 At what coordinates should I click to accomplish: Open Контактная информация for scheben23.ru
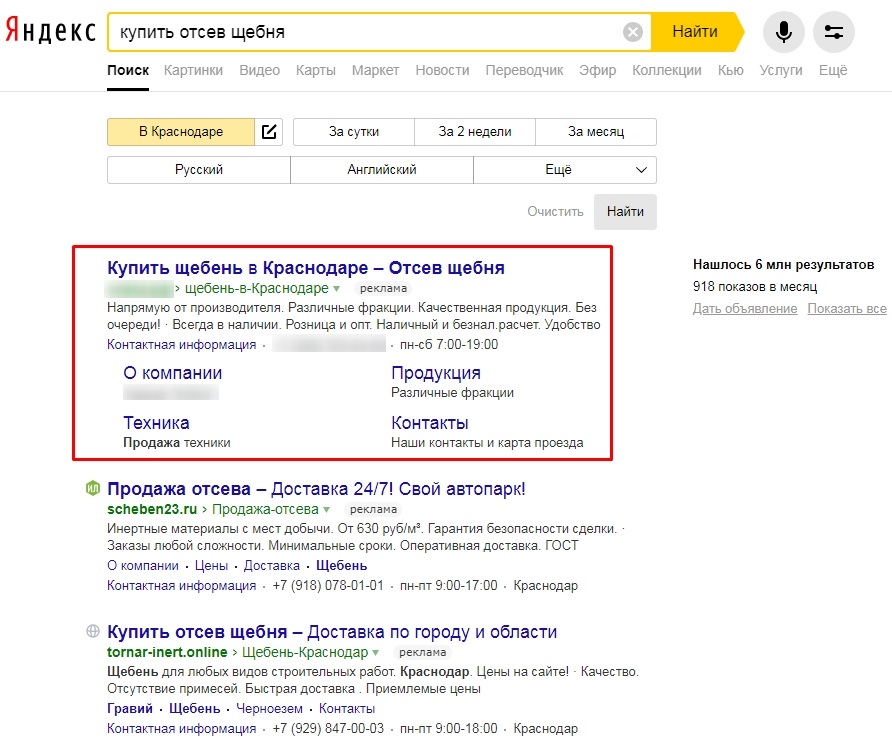coord(181,585)
